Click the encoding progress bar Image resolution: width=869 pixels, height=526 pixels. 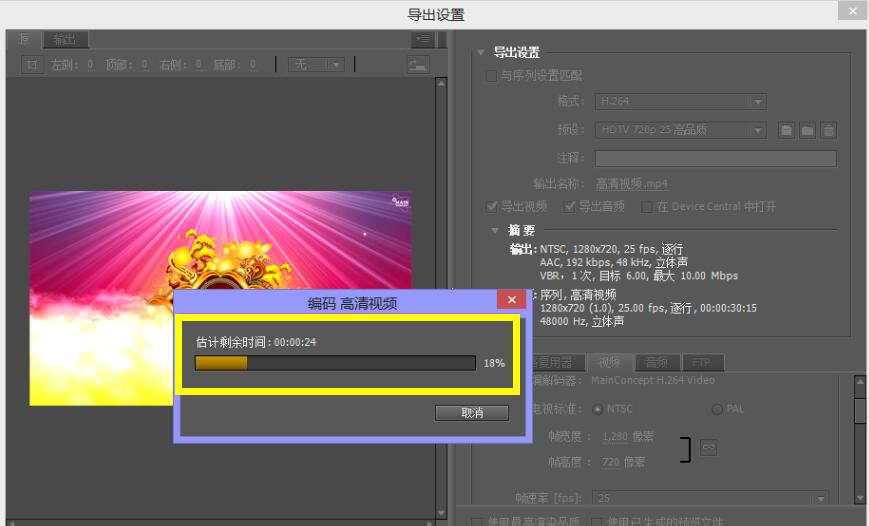[x=335, y=363]
